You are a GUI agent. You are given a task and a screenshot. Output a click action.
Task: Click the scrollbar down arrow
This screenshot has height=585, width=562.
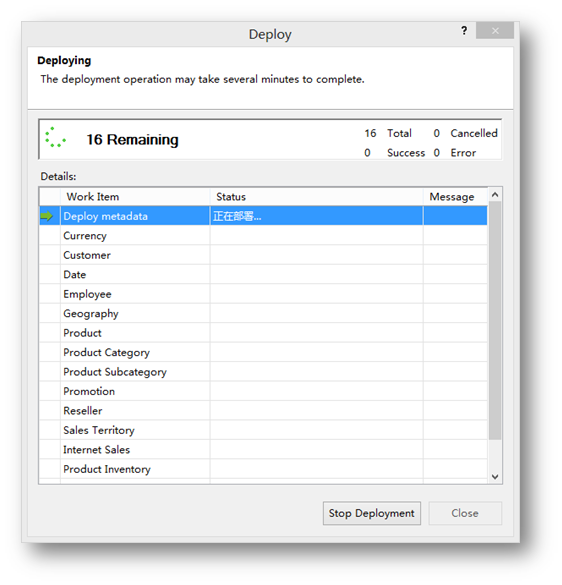(495, 476)
